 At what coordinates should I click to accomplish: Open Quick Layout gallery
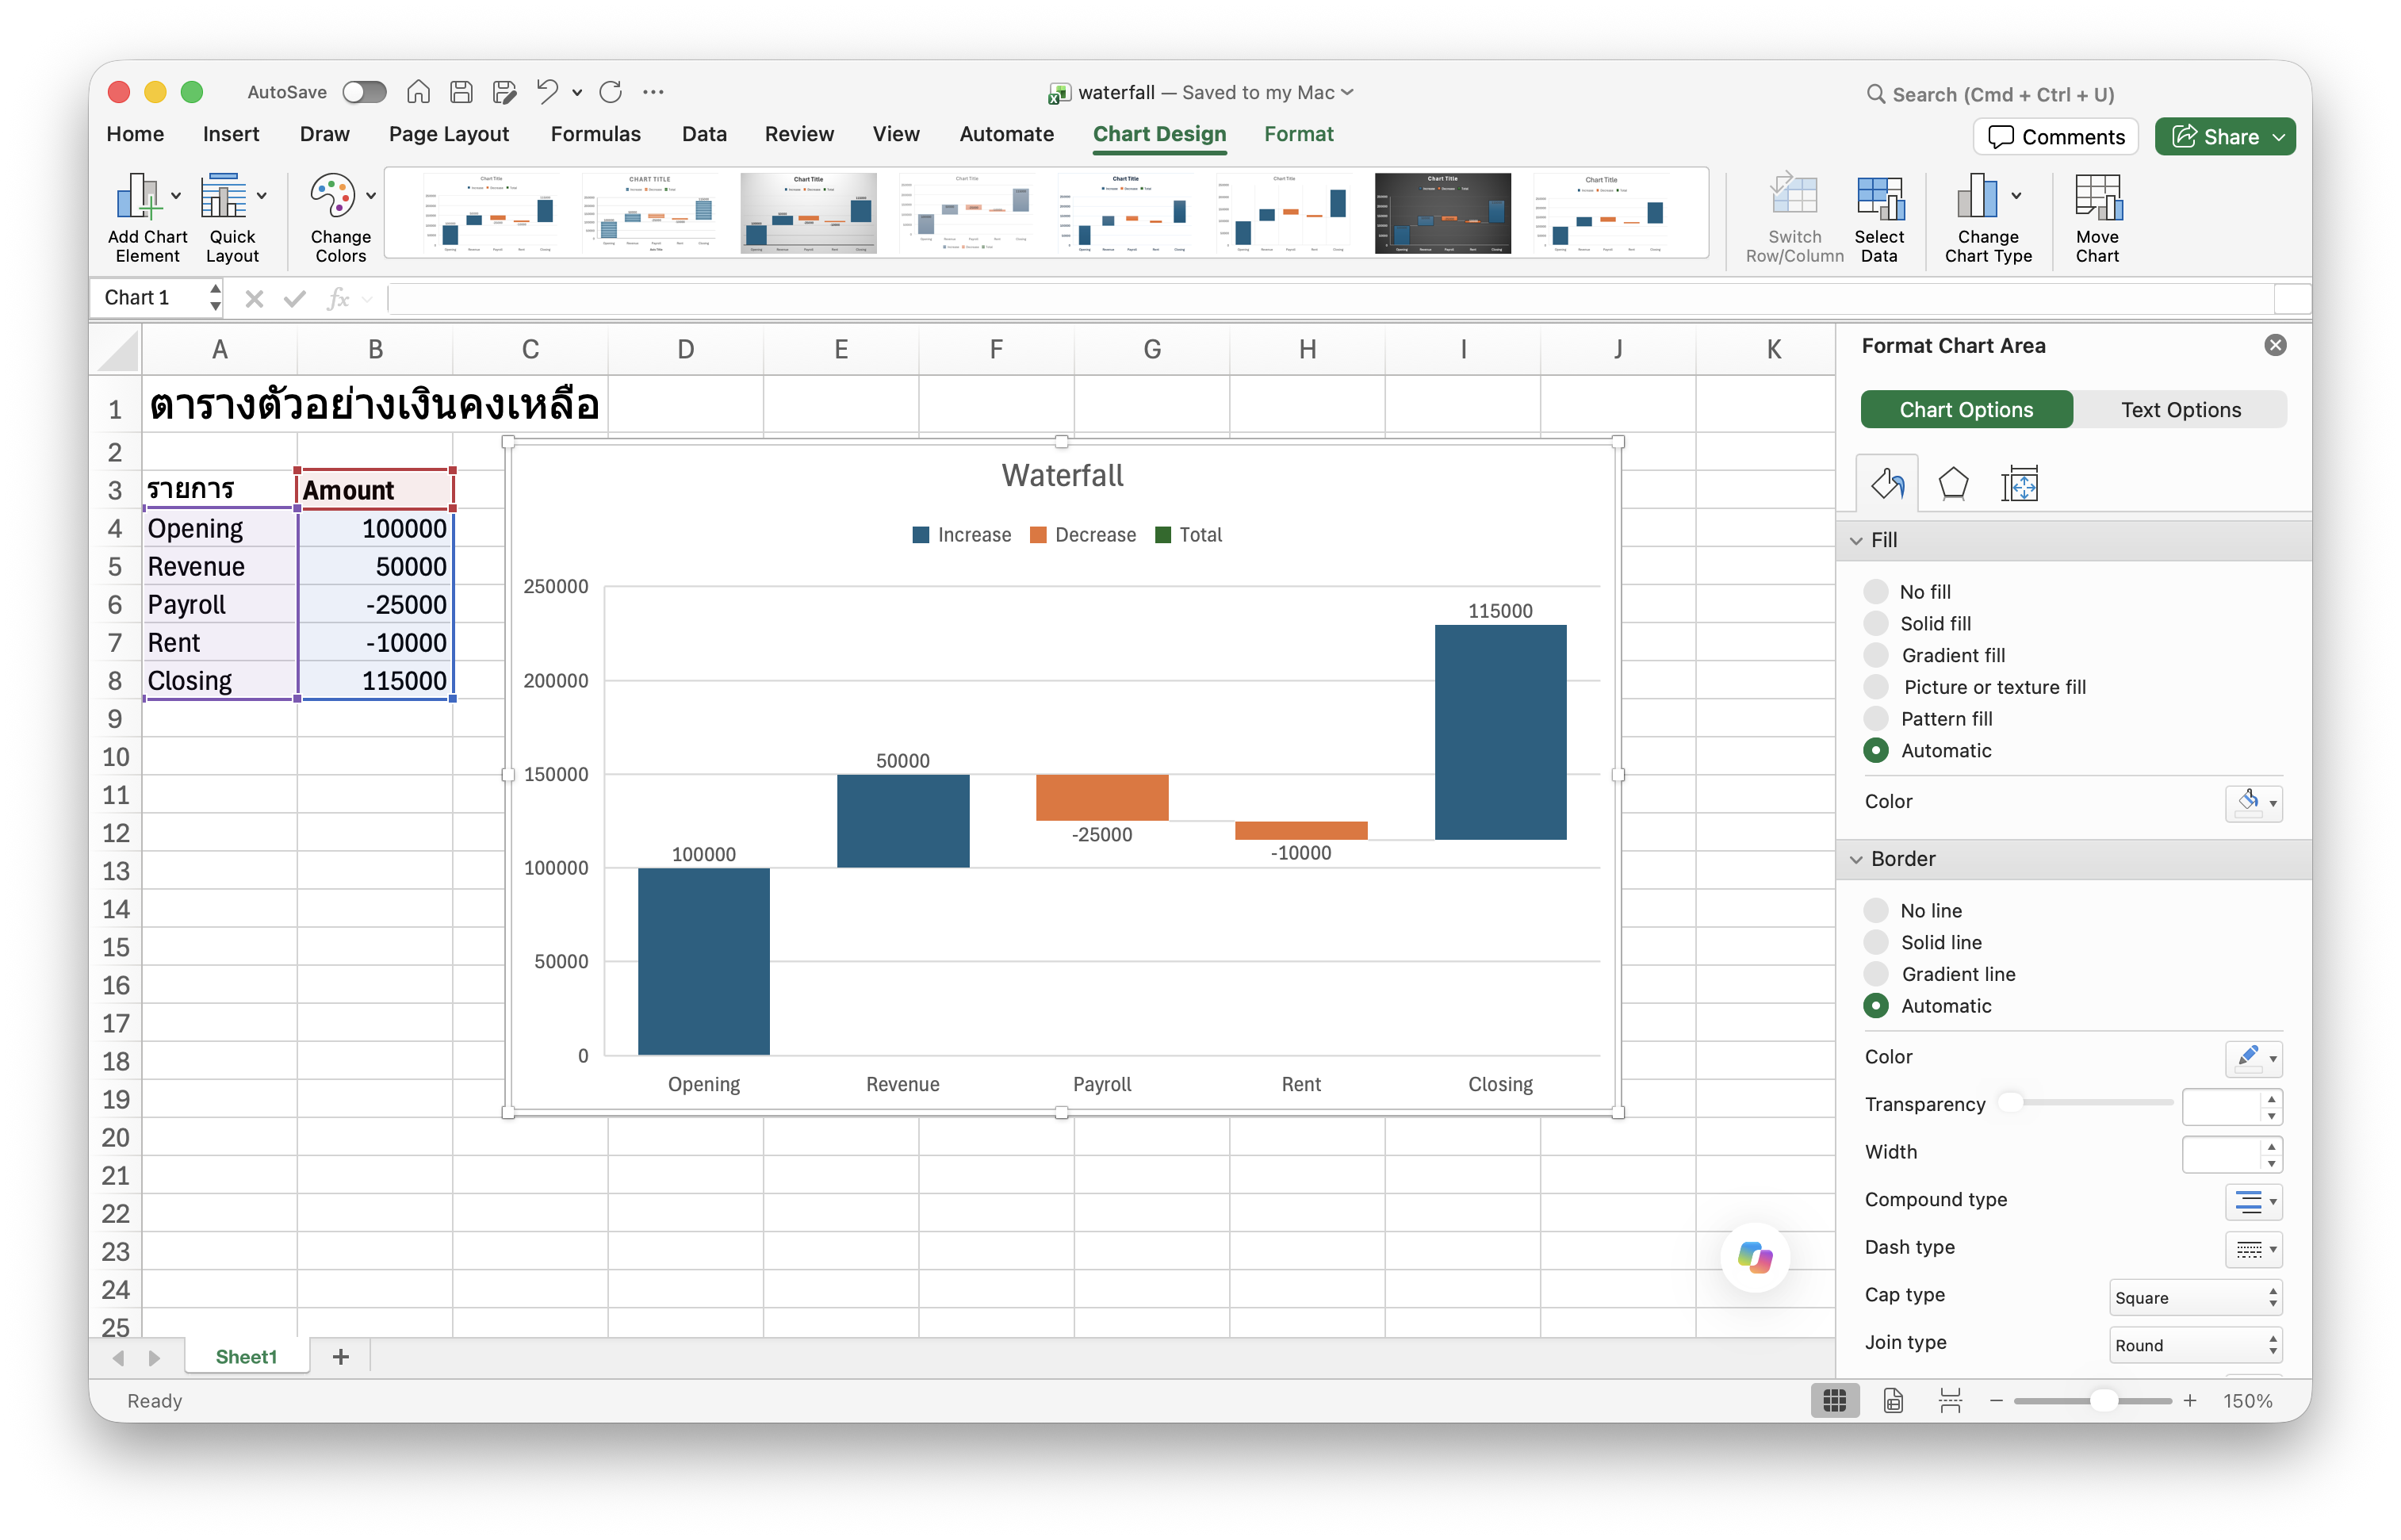coord(233,218)
